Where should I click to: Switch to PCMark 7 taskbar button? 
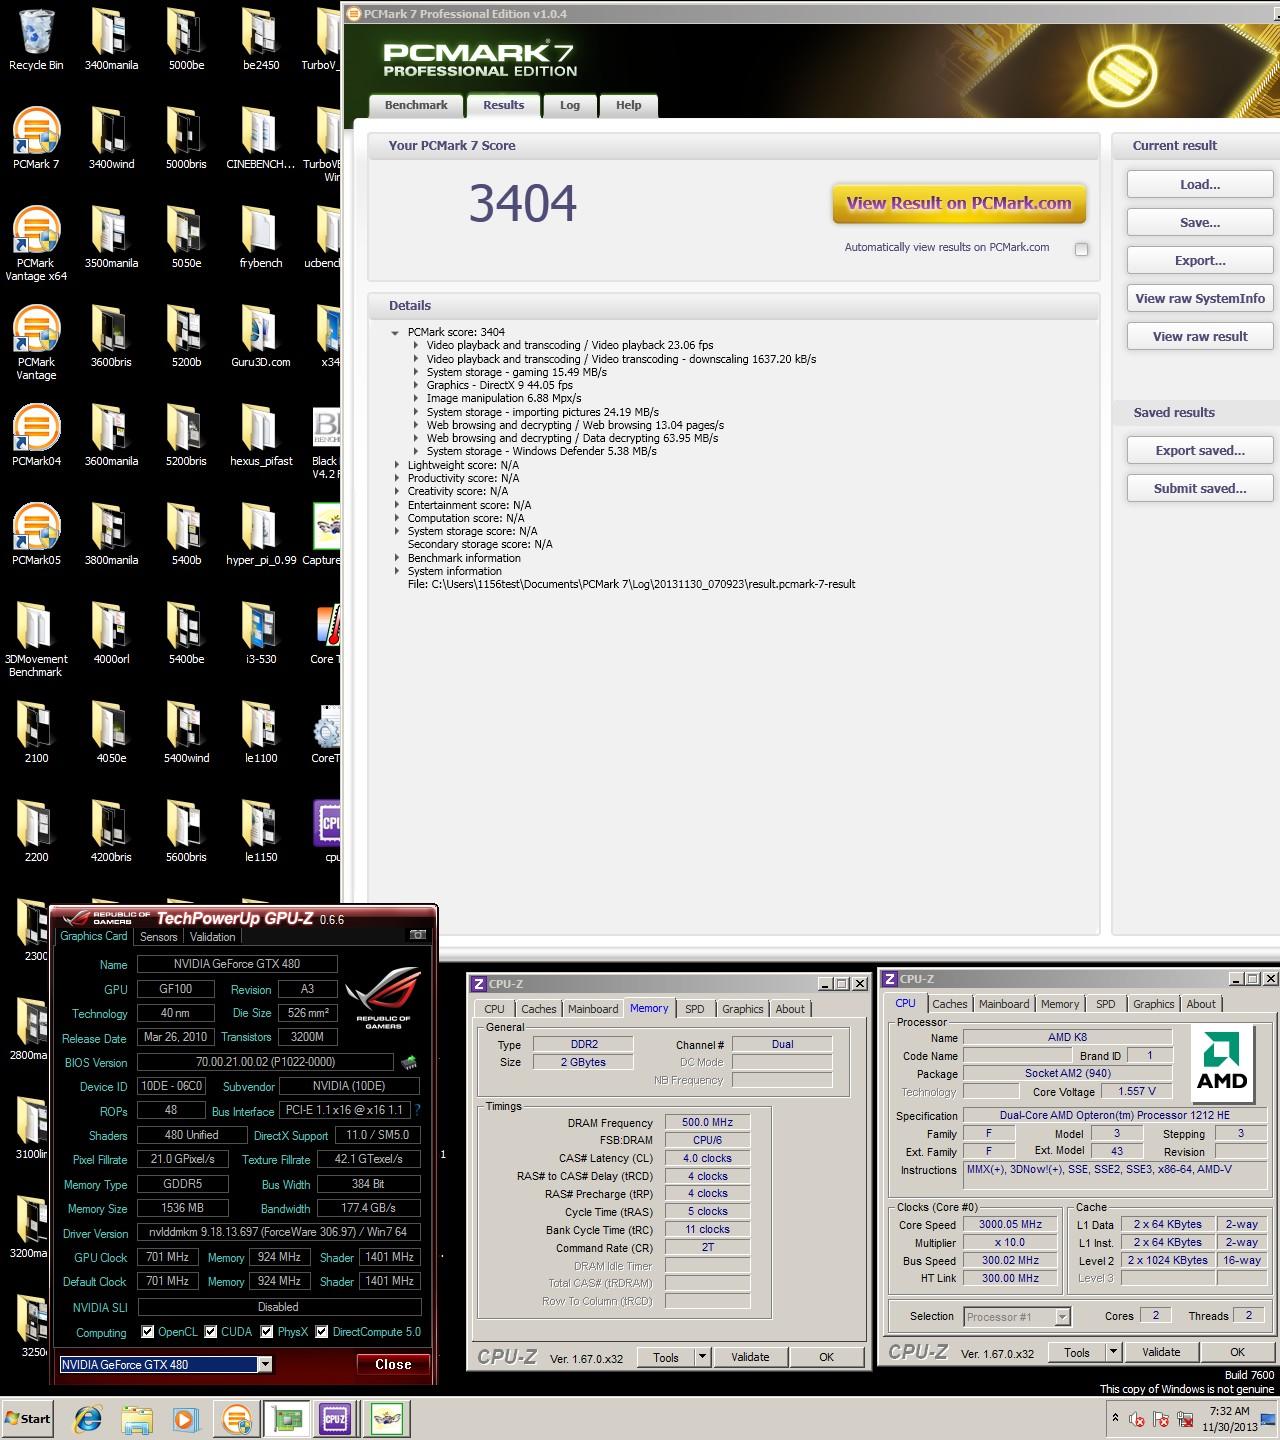237,1418
